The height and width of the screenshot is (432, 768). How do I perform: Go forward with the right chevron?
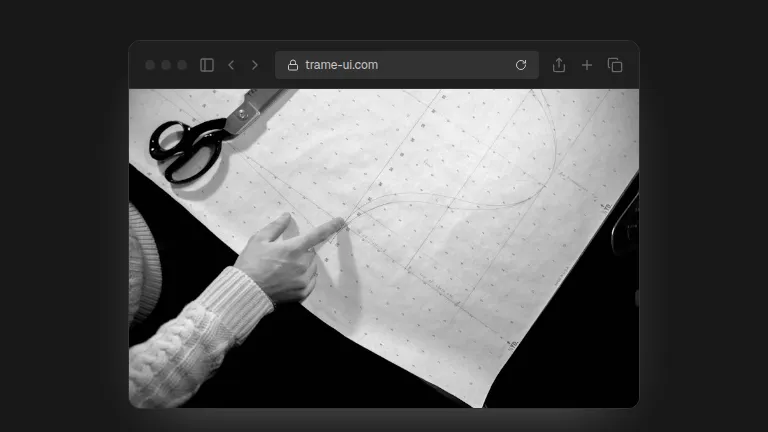click(x=255, y=65)
